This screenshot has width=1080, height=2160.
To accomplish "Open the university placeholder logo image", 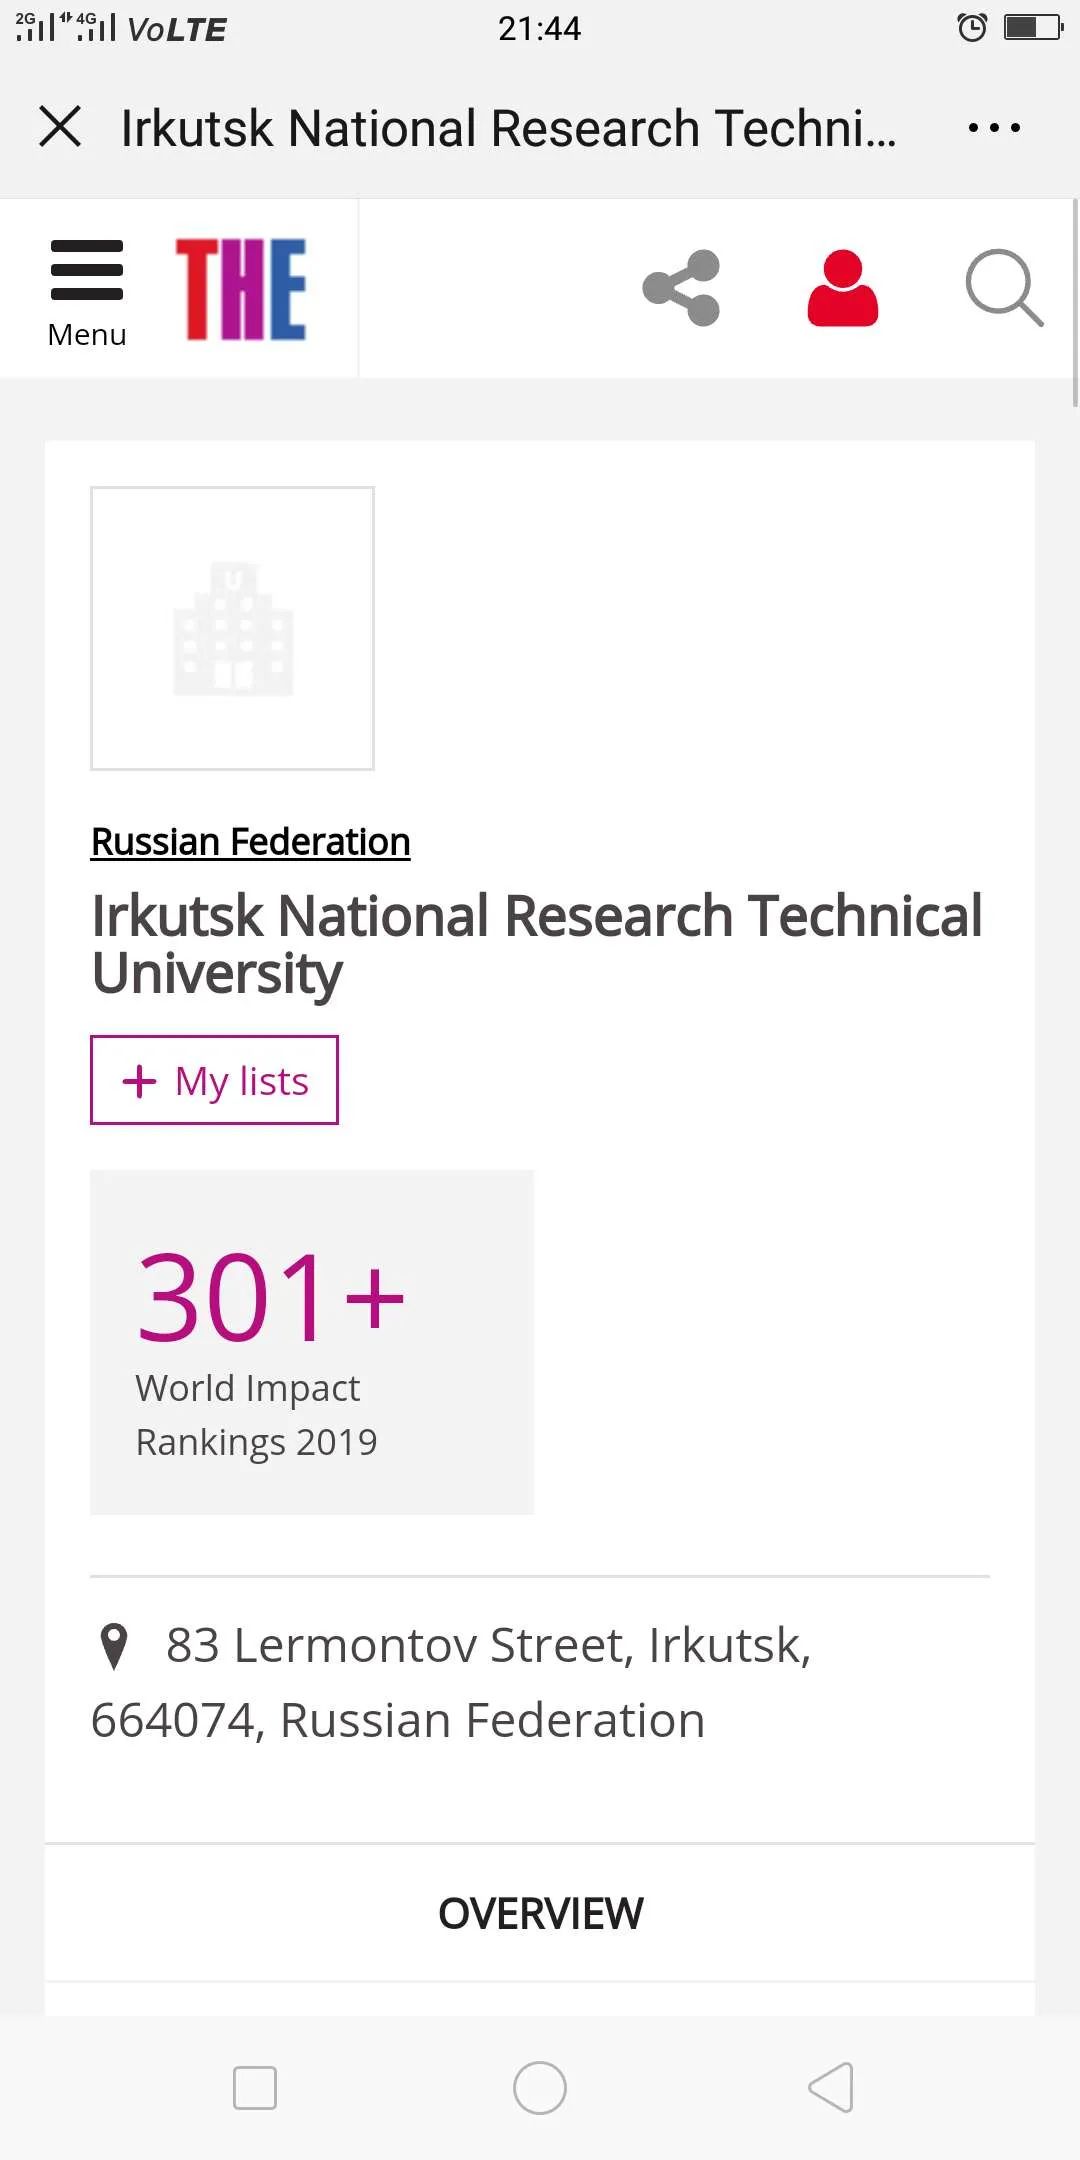I will click(232, 628).
